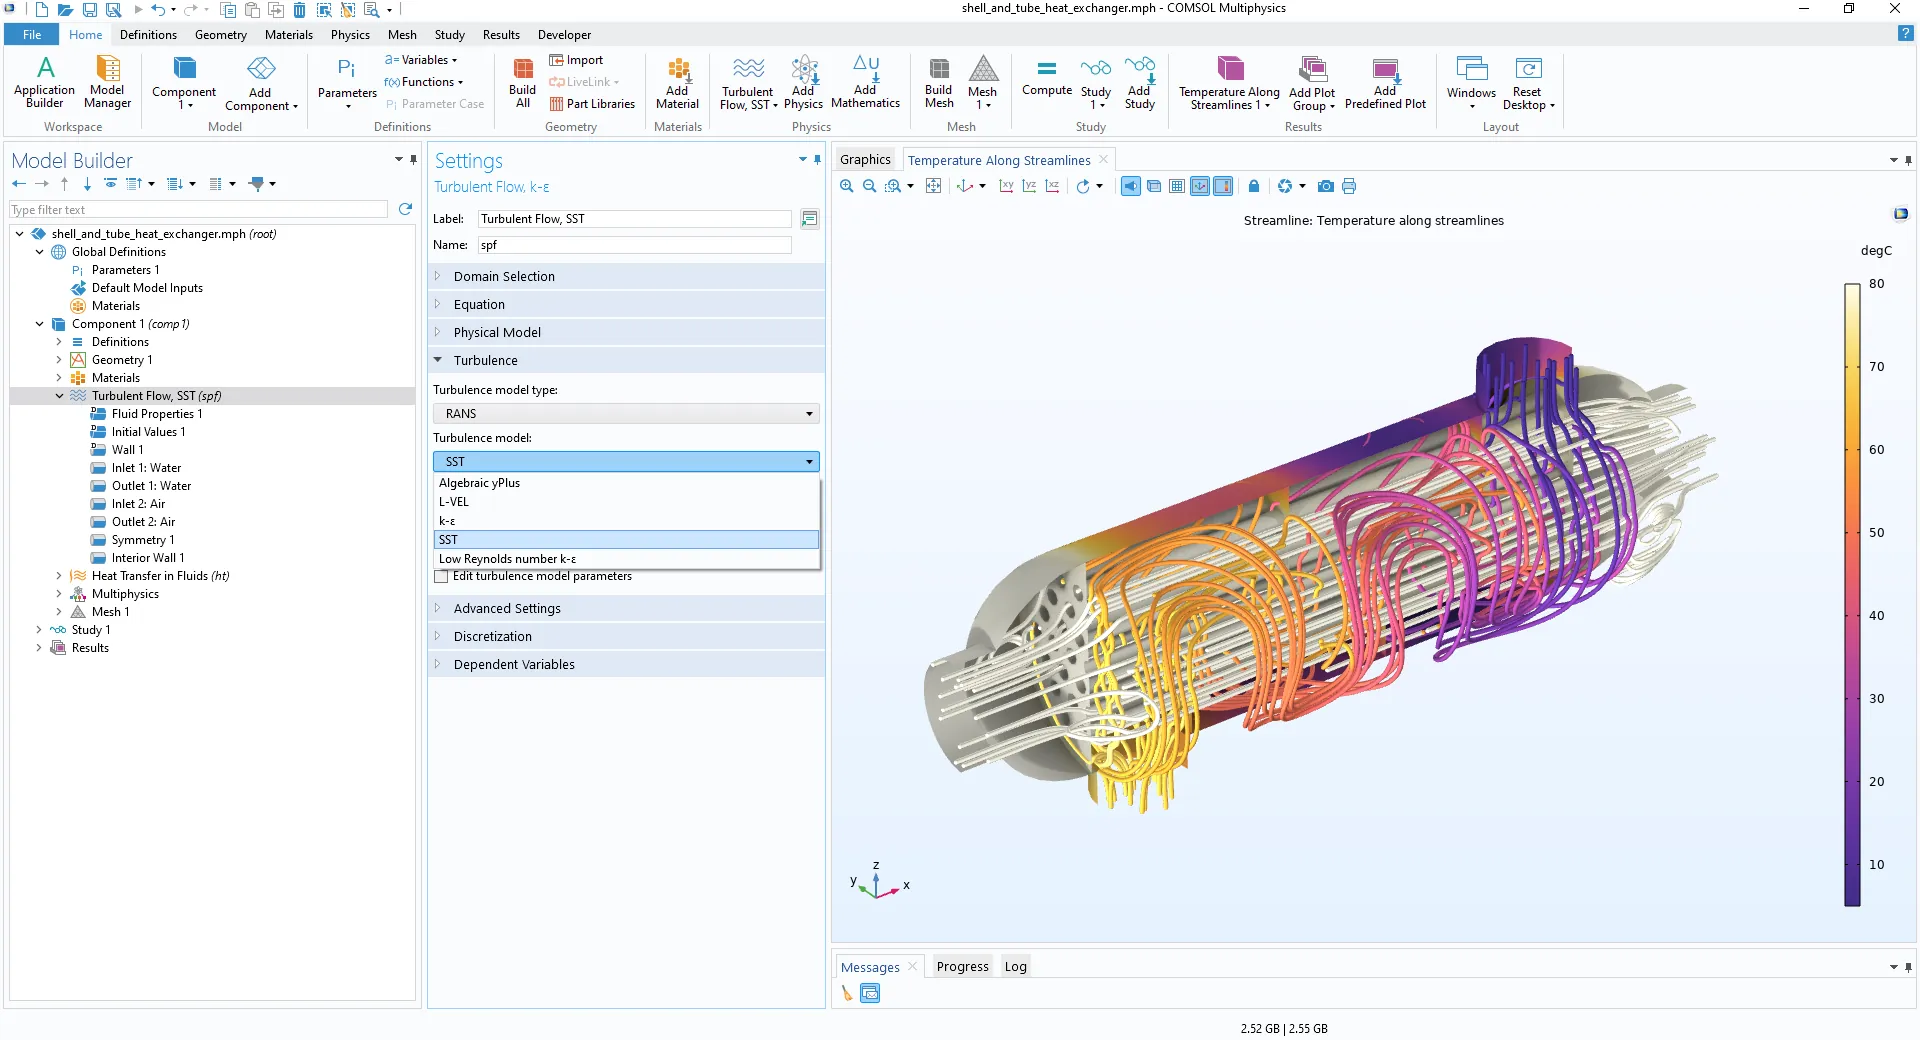The height and width of the screenshot is (1040, 1920).
Task: Take a snapshot with the camera icon
Action: (1325, 186)
